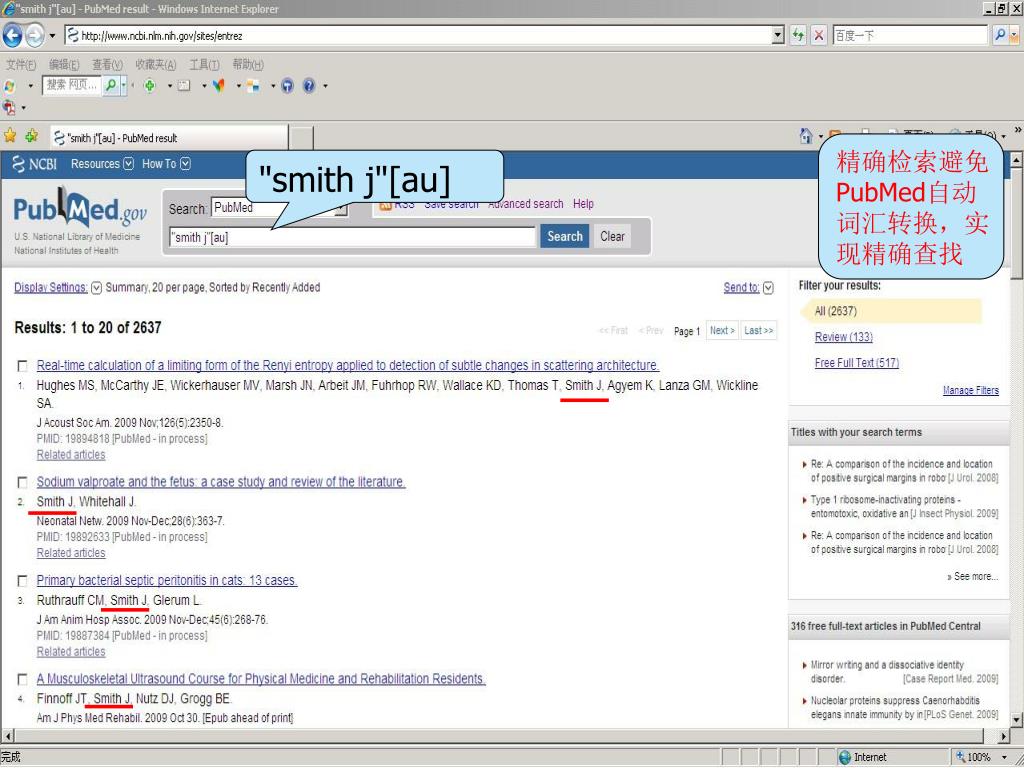The width and height of the screenshot is (1024, 768).
Task: Click the mail envelope toolbar icon
Action: [184, 86]
